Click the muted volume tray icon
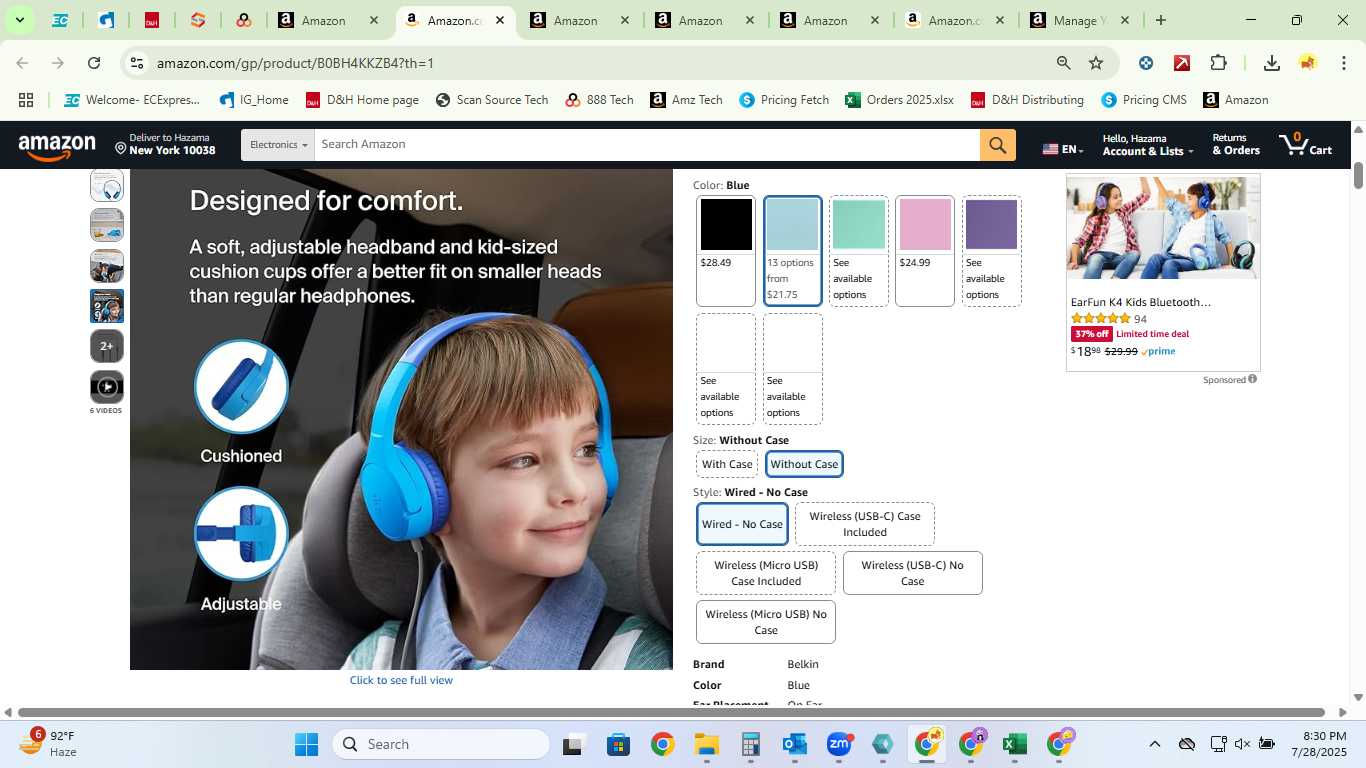The height and width of the screenshot is (768, 1366). 1242,744
